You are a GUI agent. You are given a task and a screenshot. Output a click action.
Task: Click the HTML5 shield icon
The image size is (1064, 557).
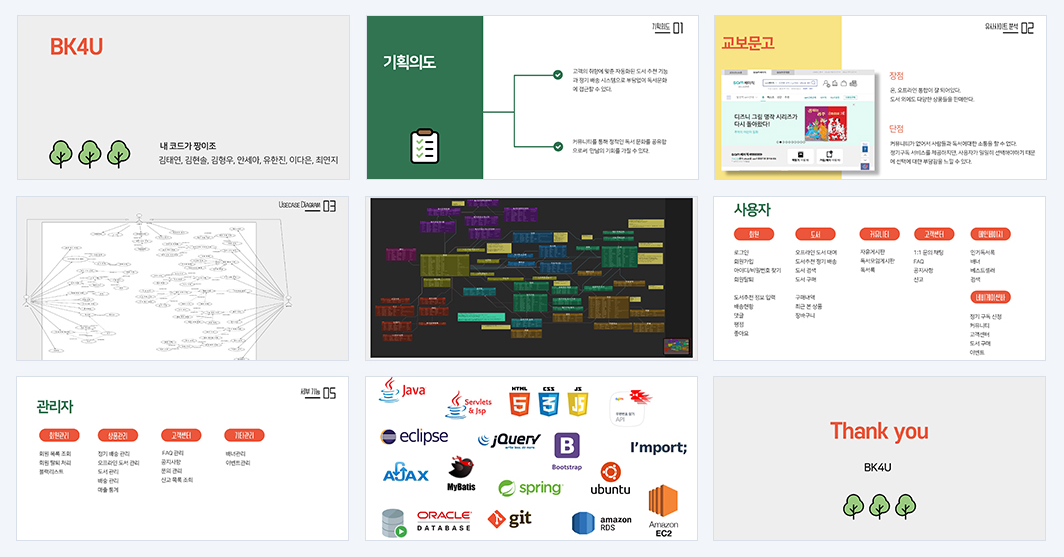[x=519, y=401]
